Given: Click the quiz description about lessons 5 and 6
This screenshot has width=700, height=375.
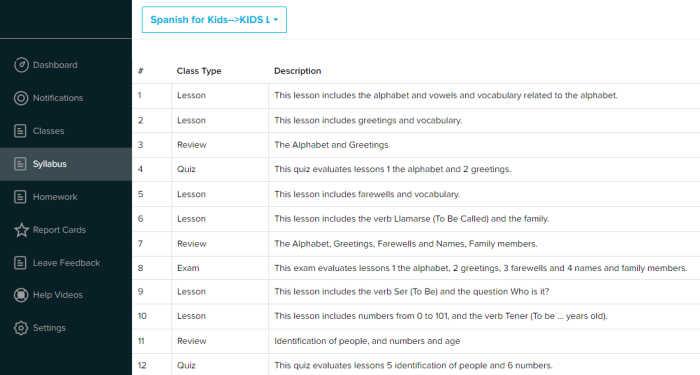Looking at the screenshot, I should 413,366.
